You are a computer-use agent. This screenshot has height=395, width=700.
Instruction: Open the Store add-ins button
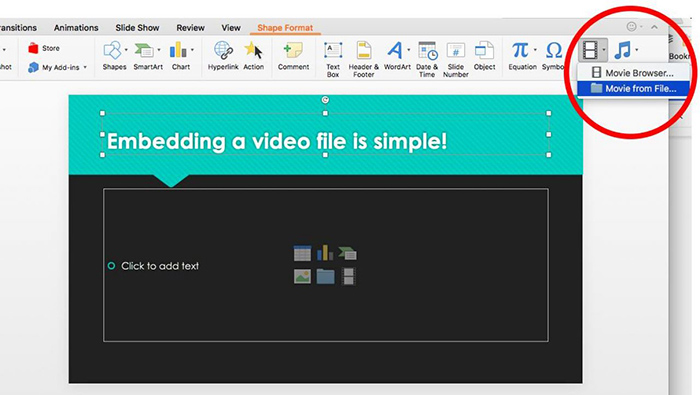tap(44, 48)
